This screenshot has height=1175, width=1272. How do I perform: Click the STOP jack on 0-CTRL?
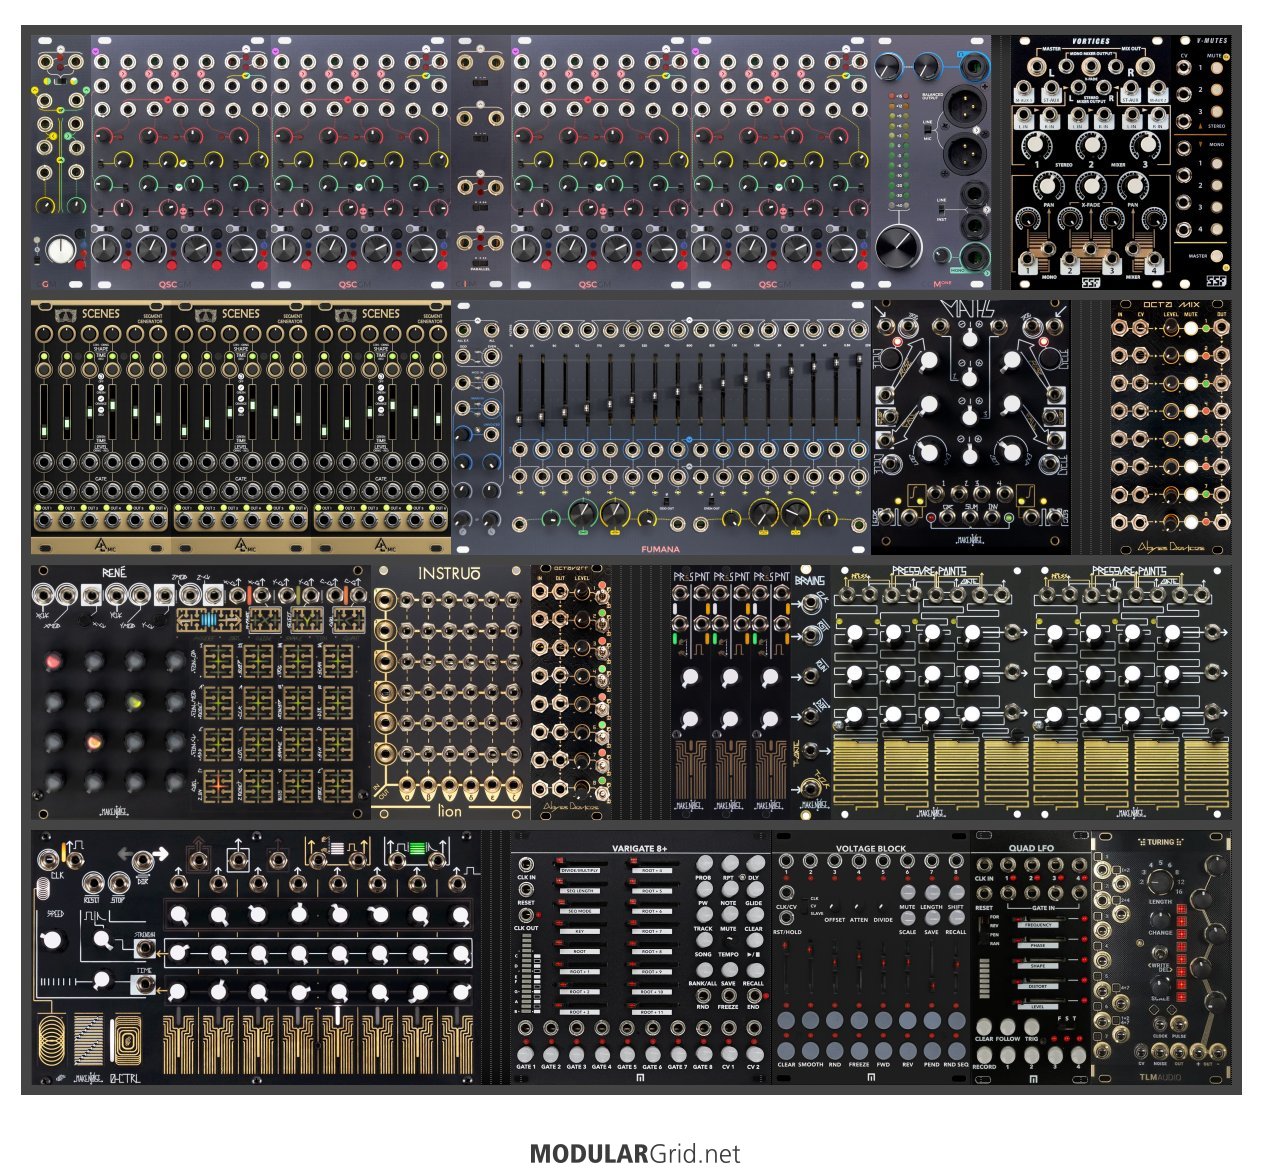(119, 883)
